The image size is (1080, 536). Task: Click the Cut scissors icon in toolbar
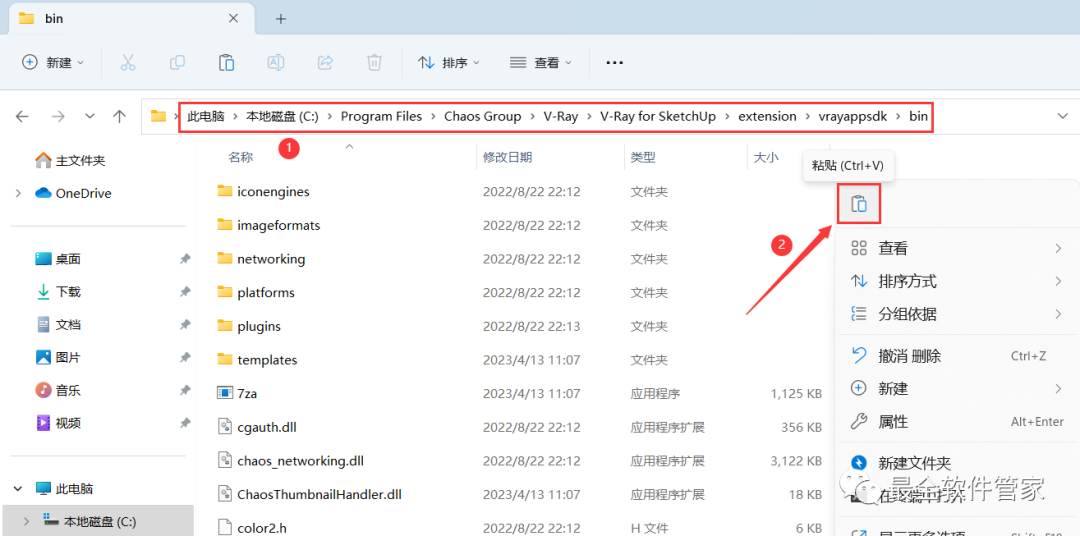pyautogui.click(x=127, y=63)
